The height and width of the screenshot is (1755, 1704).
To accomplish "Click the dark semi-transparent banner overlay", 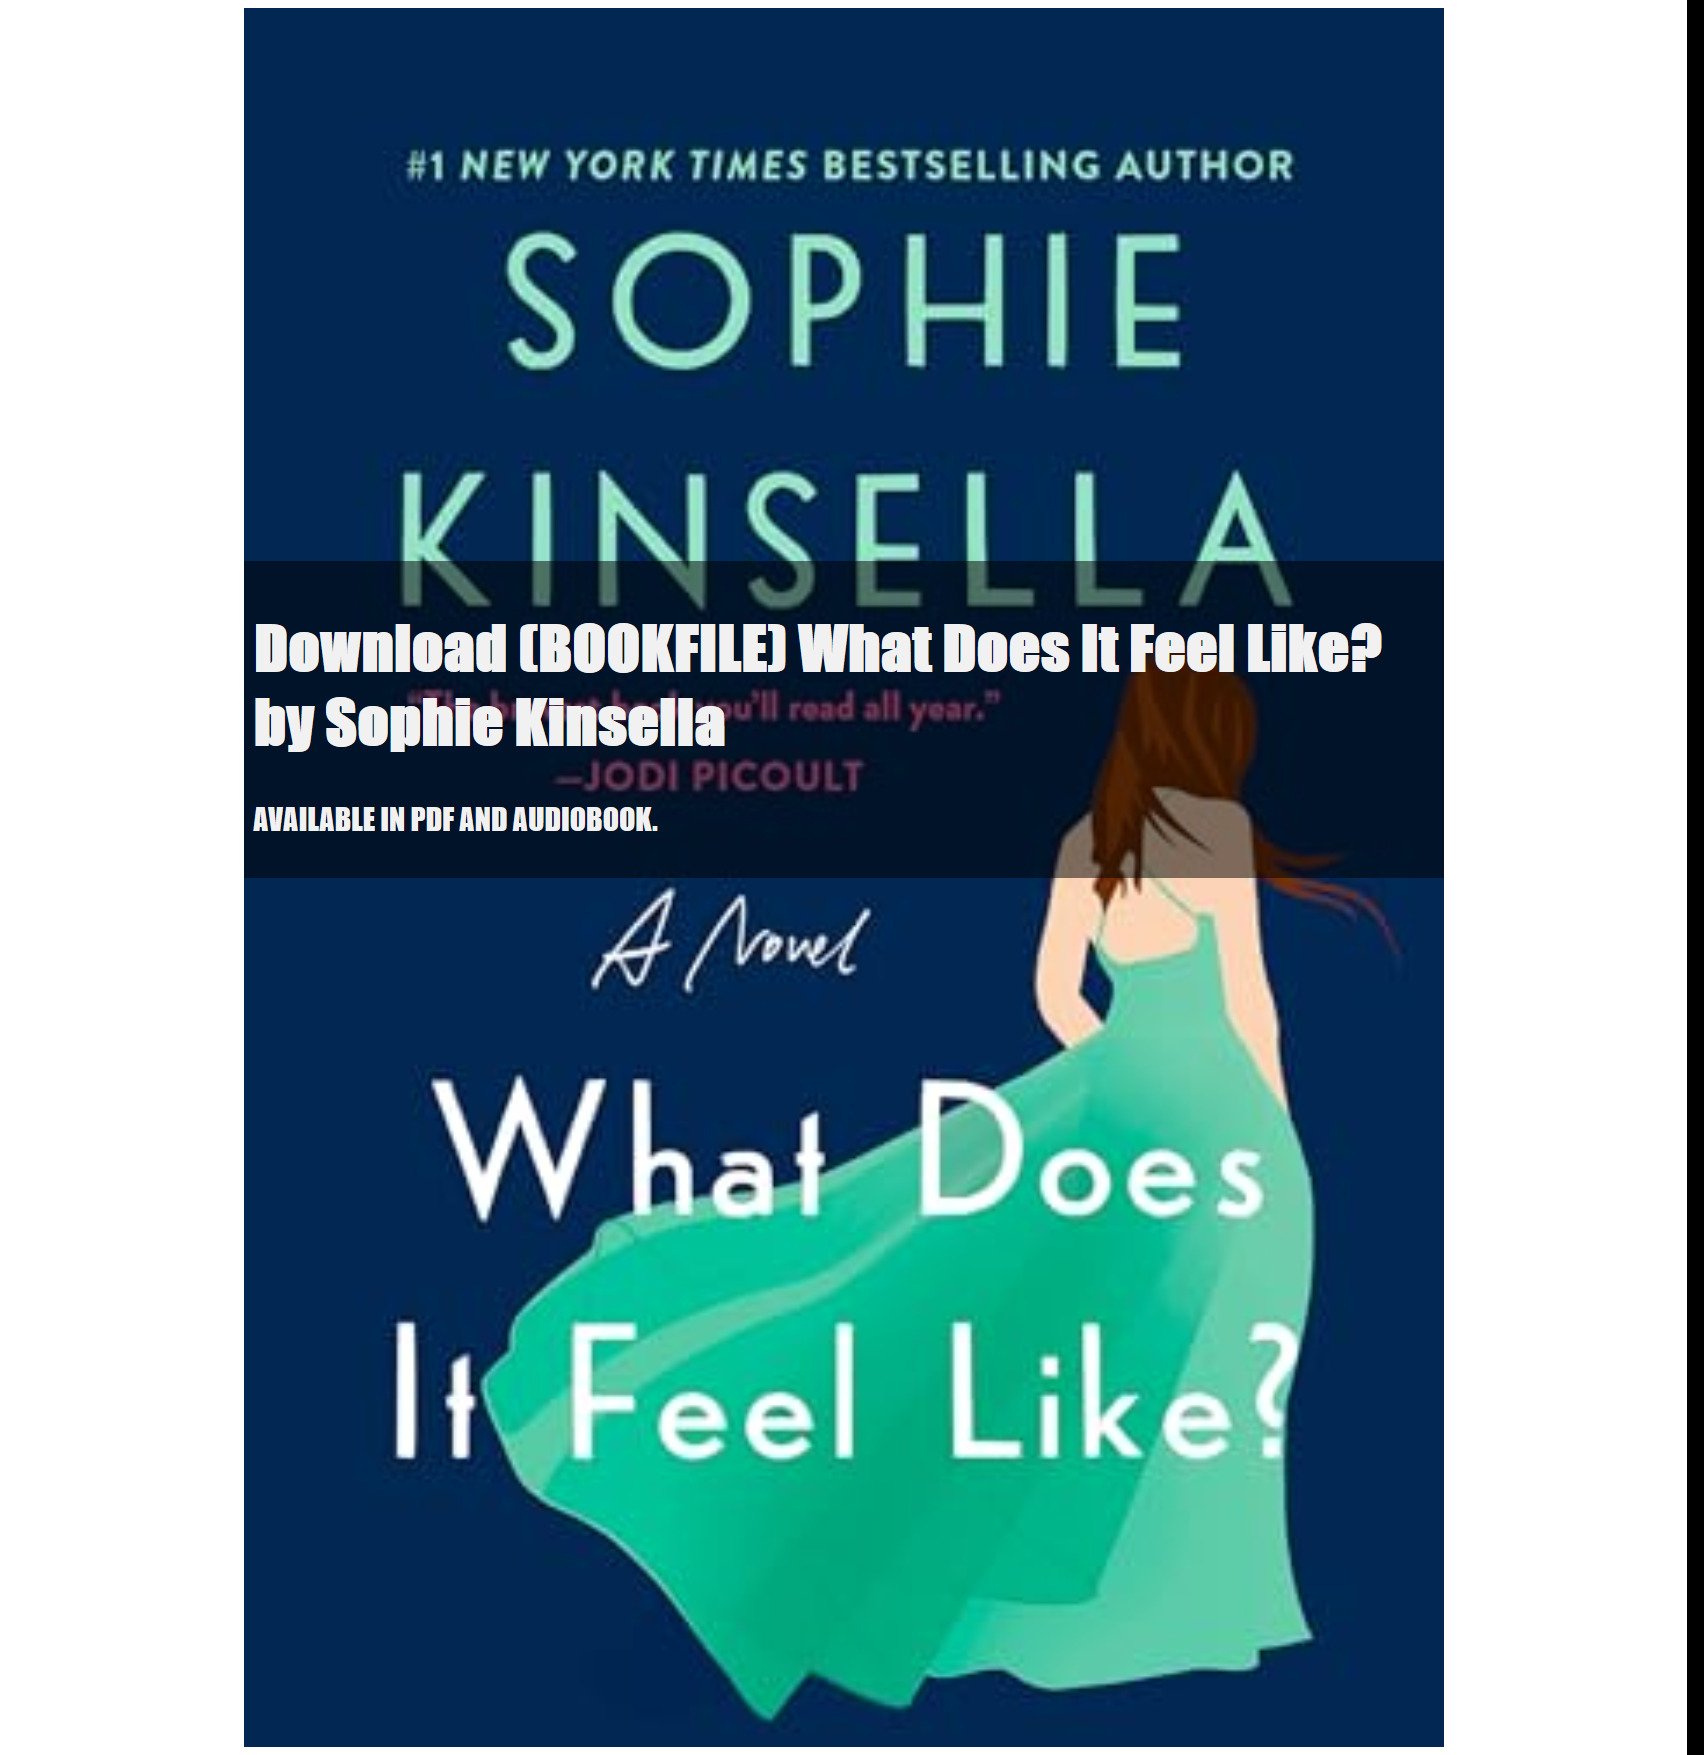I will point(843,720).
